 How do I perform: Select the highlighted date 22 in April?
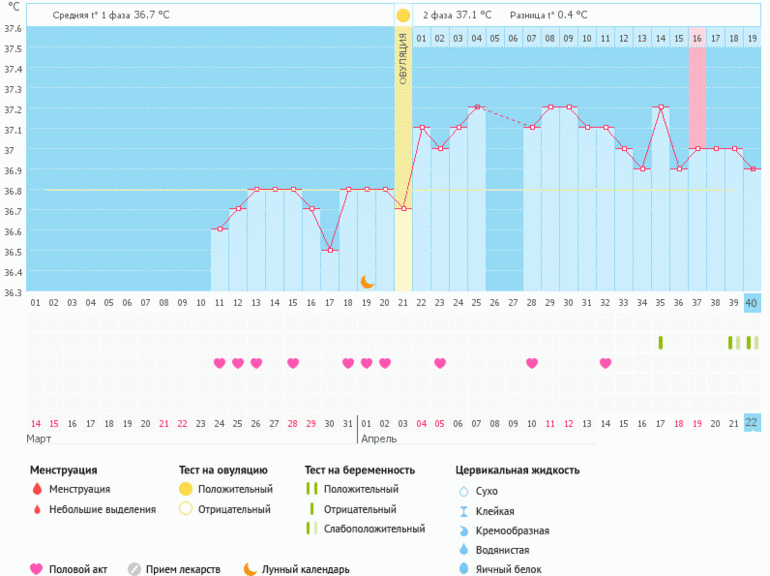(752, 423)
